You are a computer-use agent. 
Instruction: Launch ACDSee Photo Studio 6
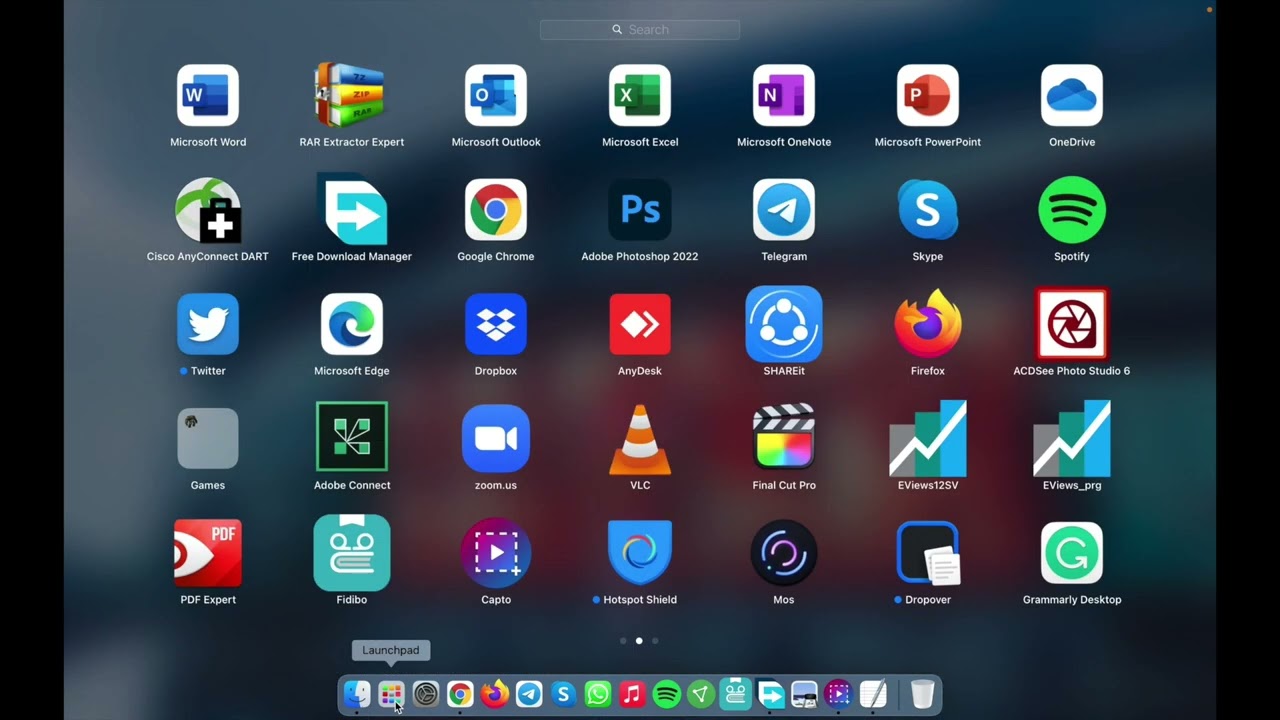[1072, 324]
